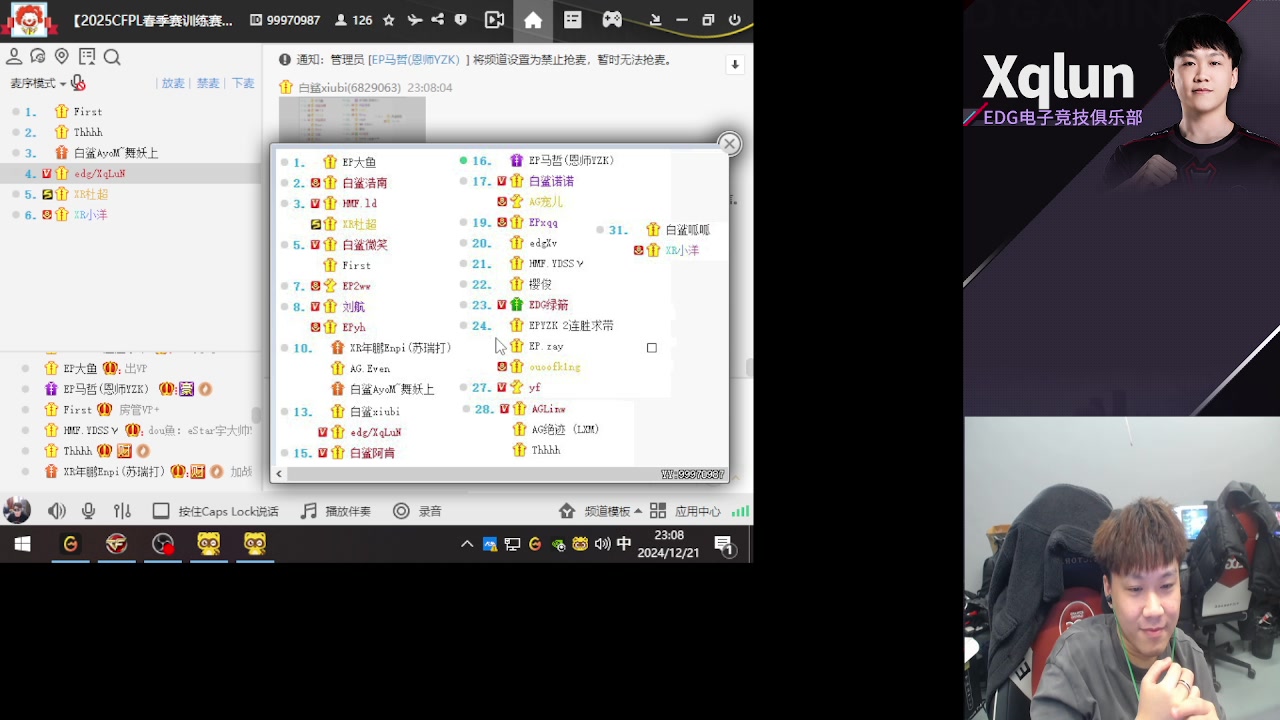Open the games controller tab
1280x720 pixels.
612,20
